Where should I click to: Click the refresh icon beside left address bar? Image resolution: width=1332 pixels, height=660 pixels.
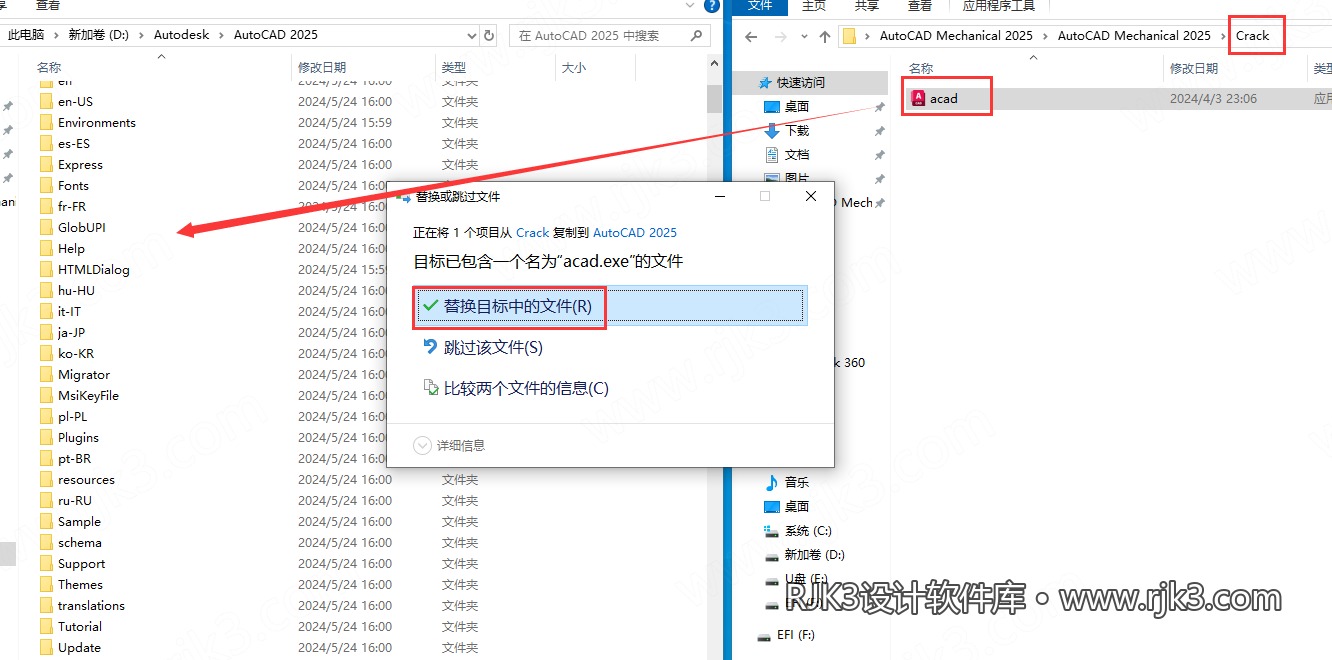(489, 35)
